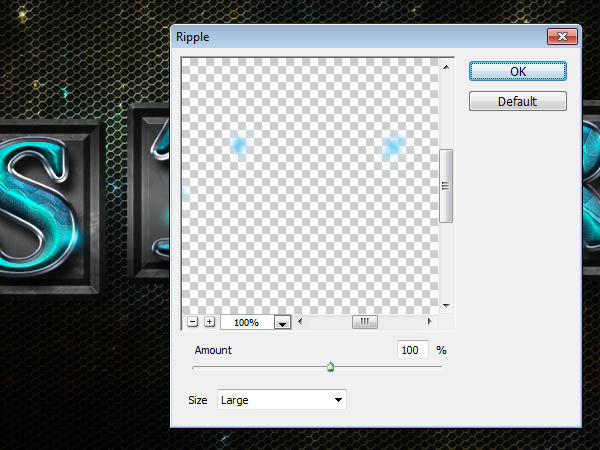Close the Ripple dialog

562,36
